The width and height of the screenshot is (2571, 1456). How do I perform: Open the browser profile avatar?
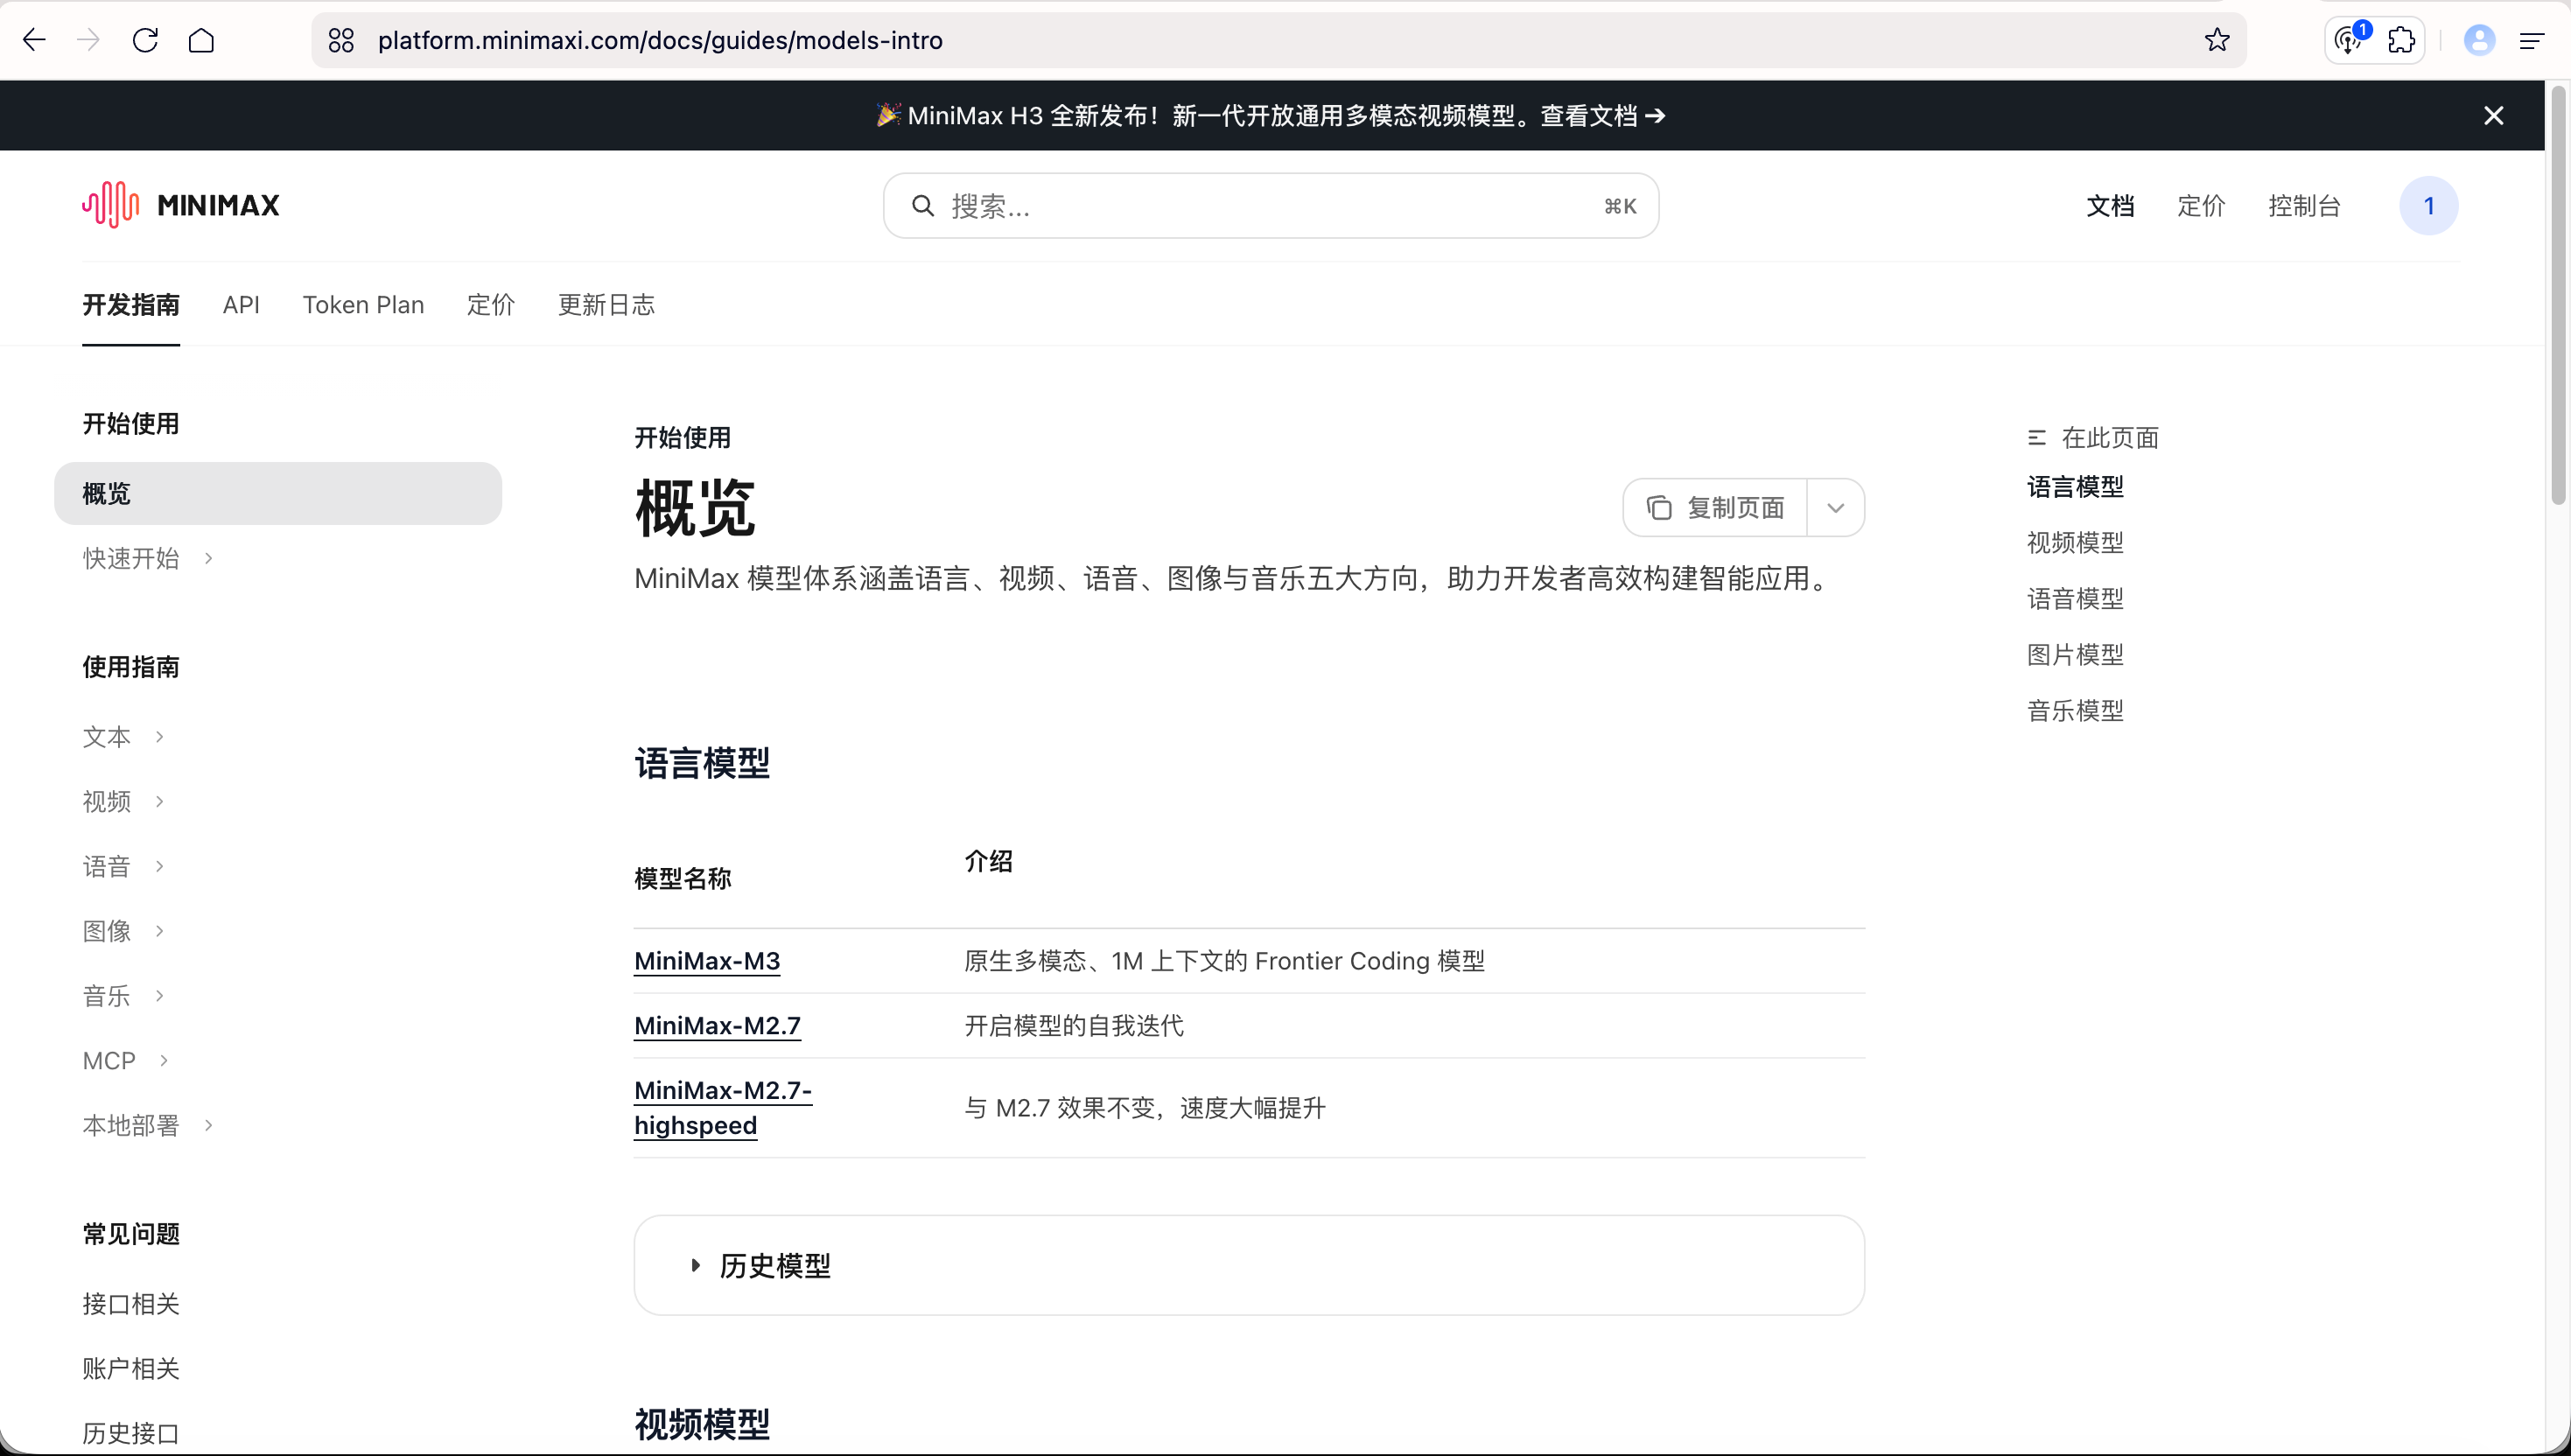pyautogui.click(x=2479, y=40)
